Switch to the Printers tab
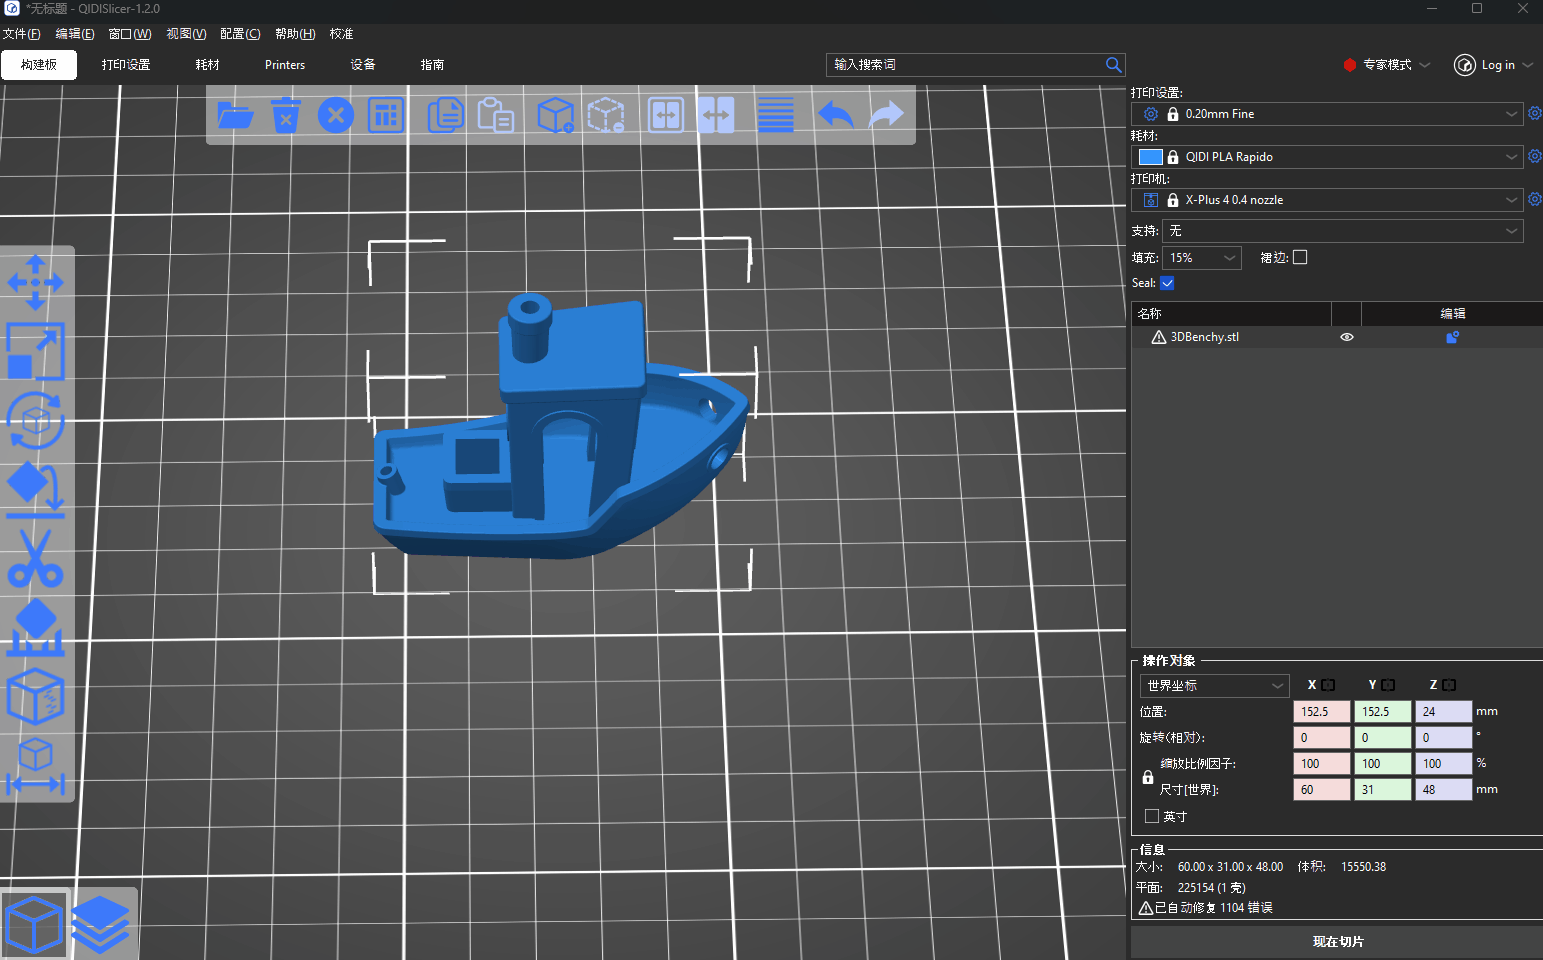 (285, 65)
